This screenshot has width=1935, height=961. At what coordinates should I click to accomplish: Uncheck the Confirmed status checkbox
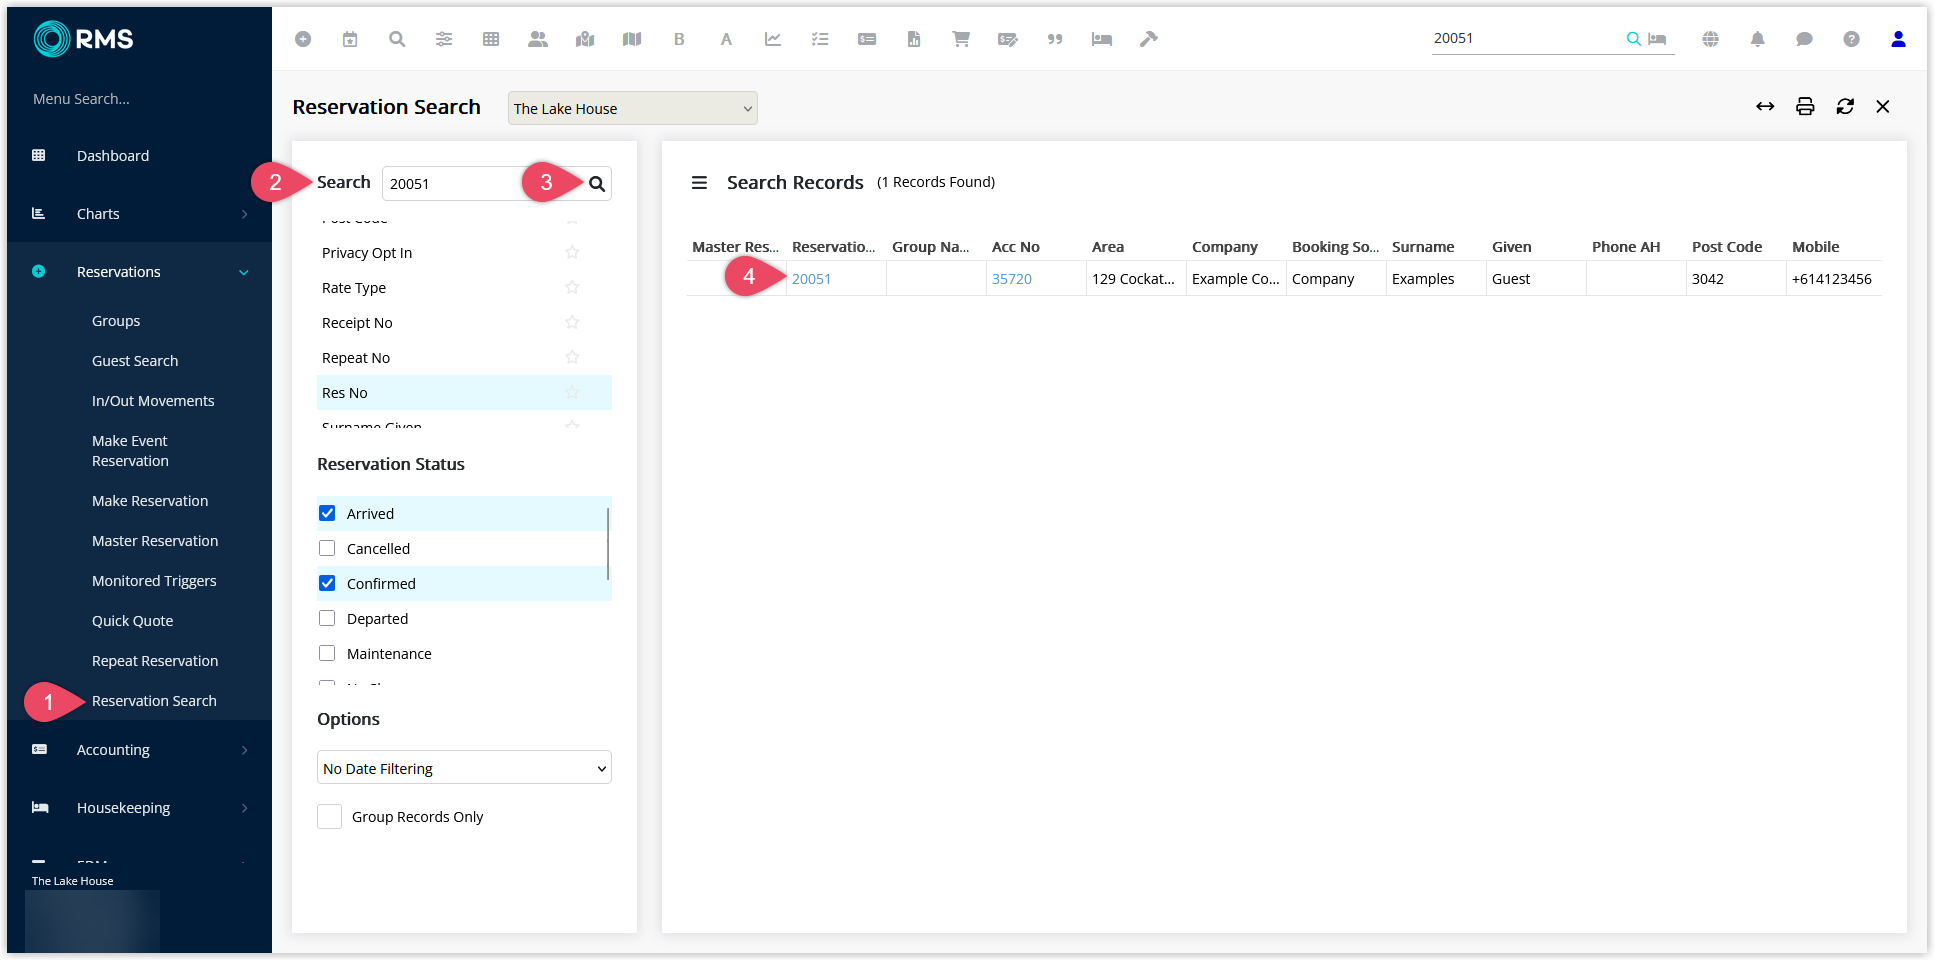(x=327, y=583)
